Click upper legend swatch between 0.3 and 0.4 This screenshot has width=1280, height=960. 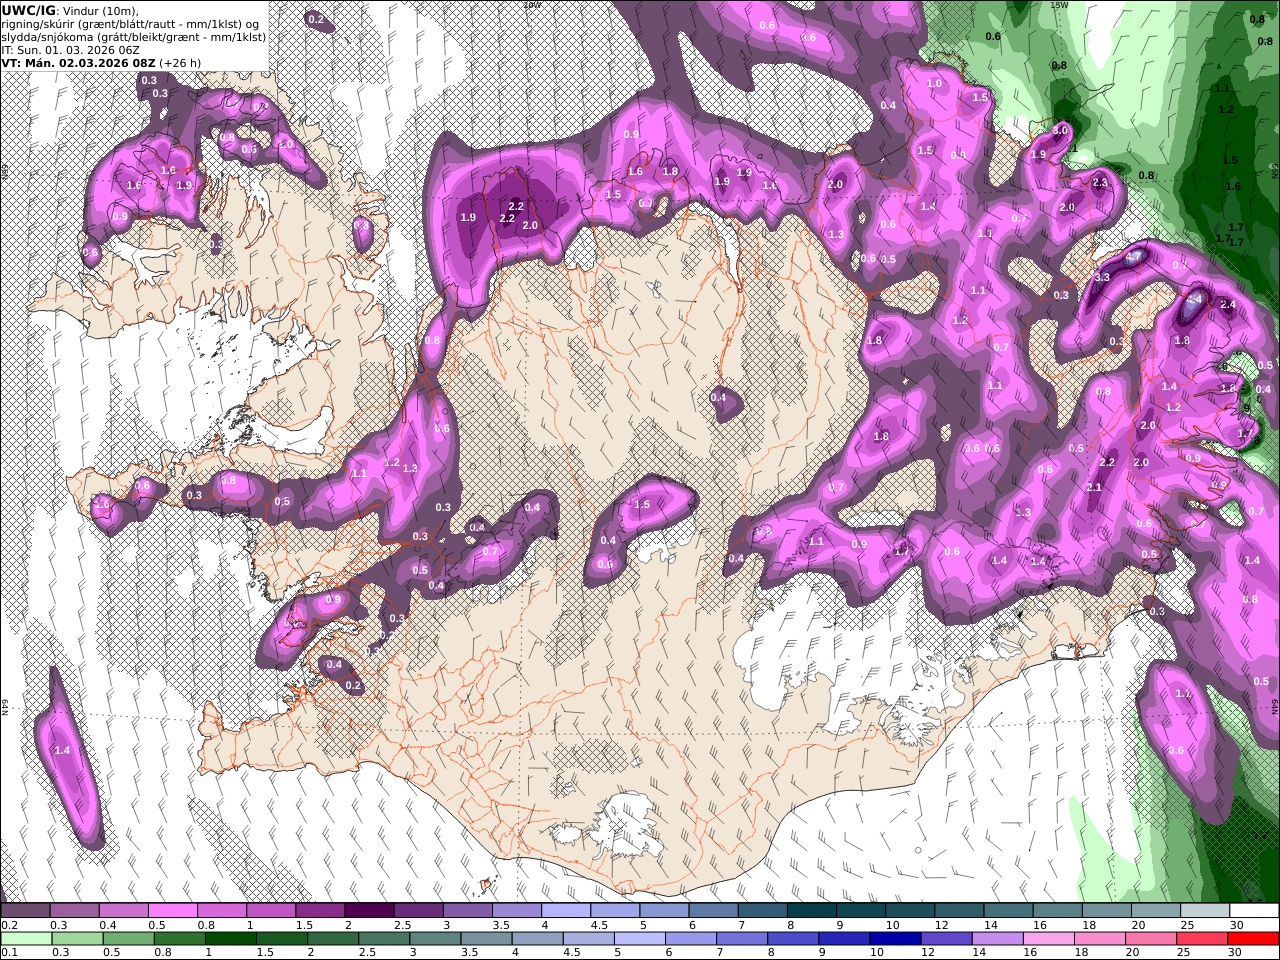point(74,910)
